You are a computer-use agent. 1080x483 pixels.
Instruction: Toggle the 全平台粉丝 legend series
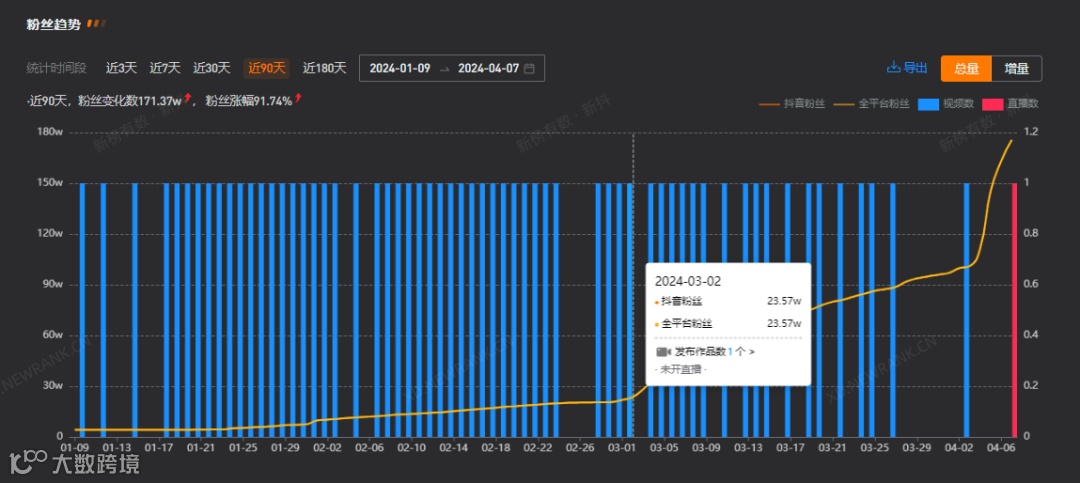coord(871,104)
